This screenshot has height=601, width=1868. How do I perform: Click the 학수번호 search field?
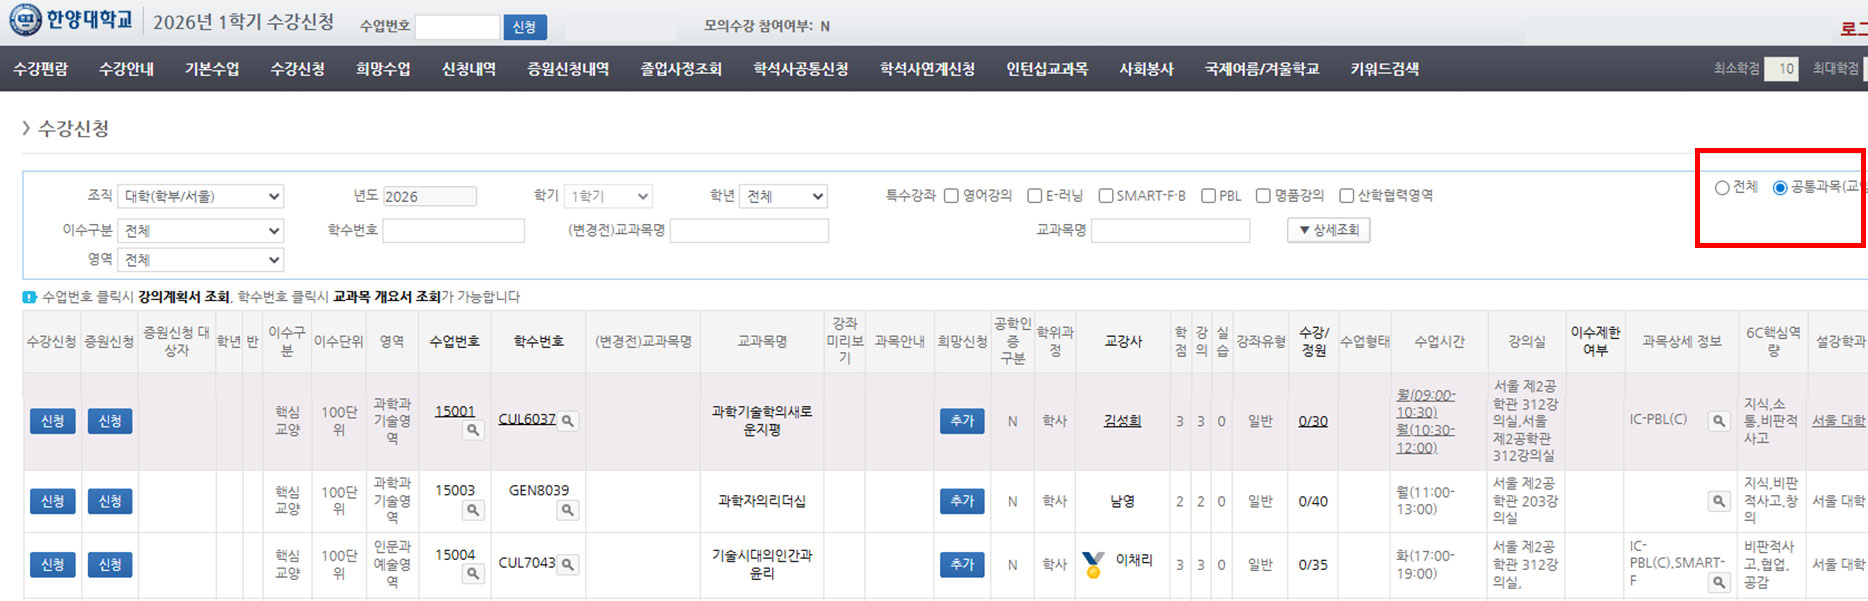pyautogui.click(x=454, y=231)
